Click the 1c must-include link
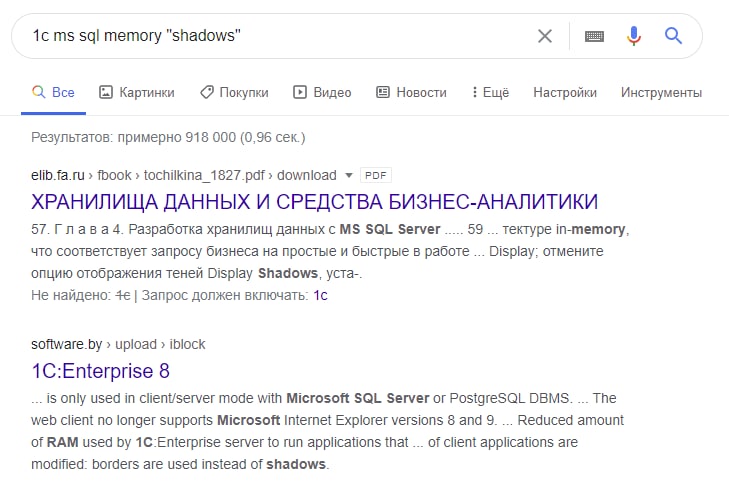 [320, 295]
